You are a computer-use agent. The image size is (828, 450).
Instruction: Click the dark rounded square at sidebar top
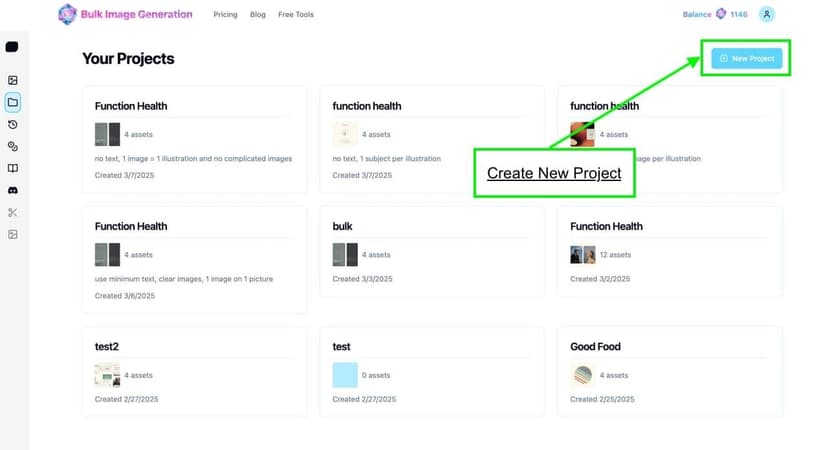click(x=12, y=47)
